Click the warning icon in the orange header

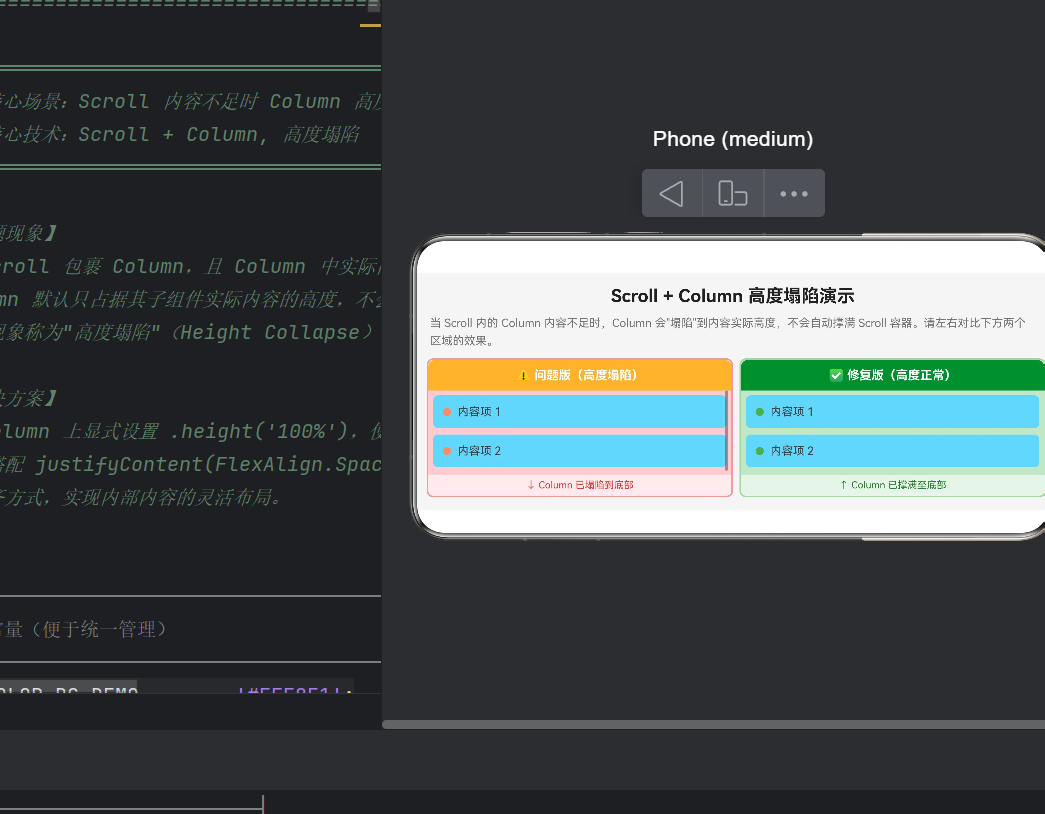[522, 375]
